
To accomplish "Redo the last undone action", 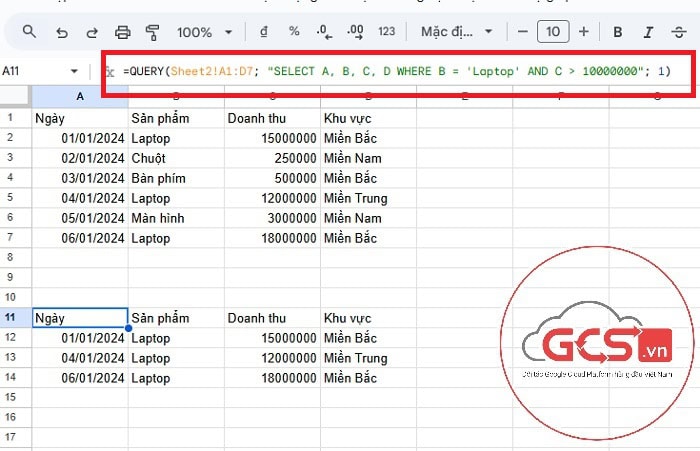I will click(x=92, y=32).
